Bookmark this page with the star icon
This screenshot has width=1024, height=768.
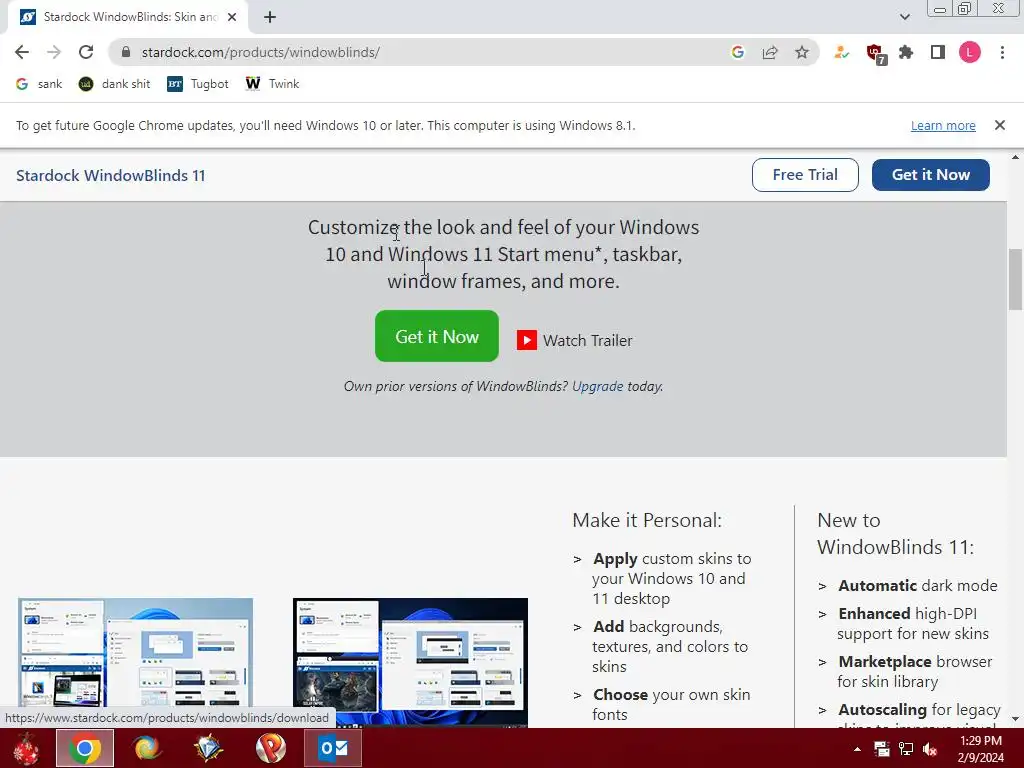[x=802, y=52]
